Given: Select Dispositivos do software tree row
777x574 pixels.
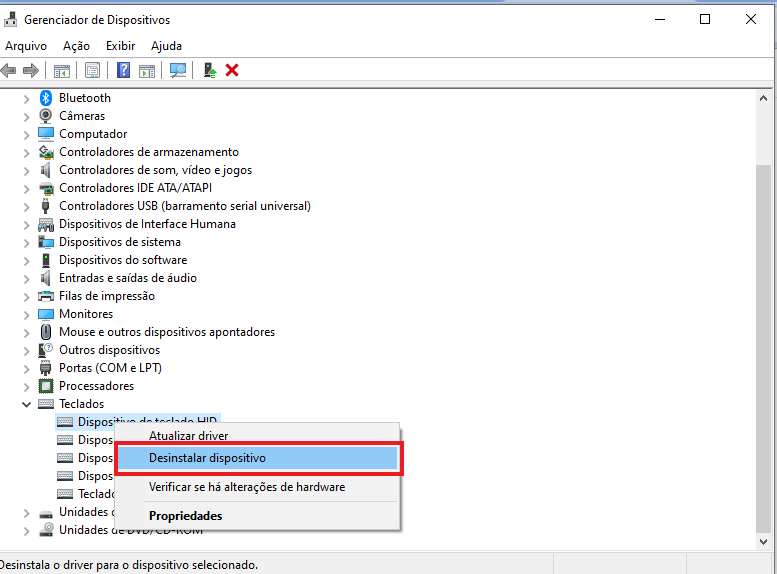Looking at the screenshot, I should pyautogui.click(x=123, y=260).
